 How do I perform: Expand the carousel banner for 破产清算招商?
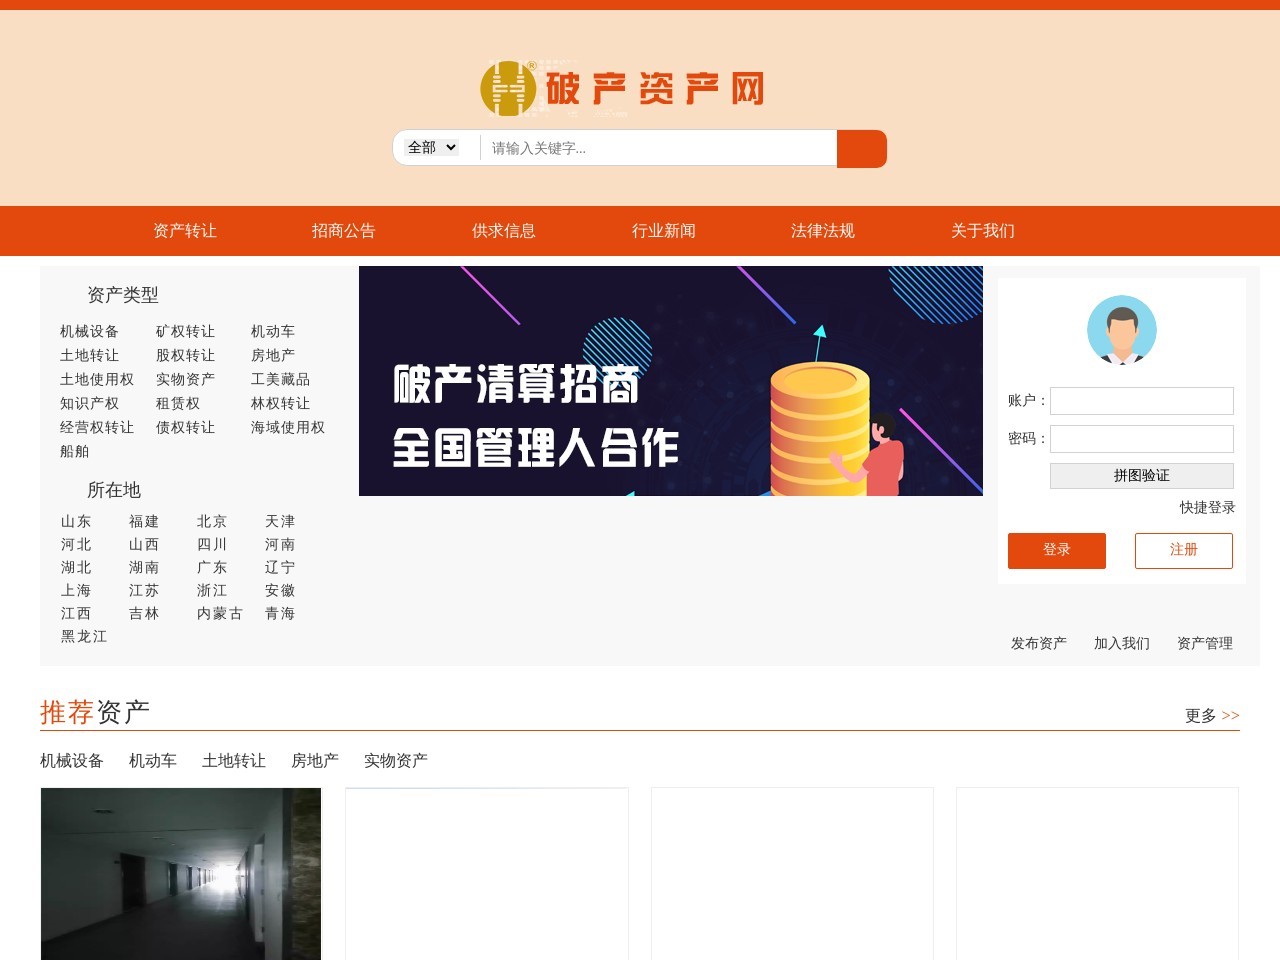point(670,381)
